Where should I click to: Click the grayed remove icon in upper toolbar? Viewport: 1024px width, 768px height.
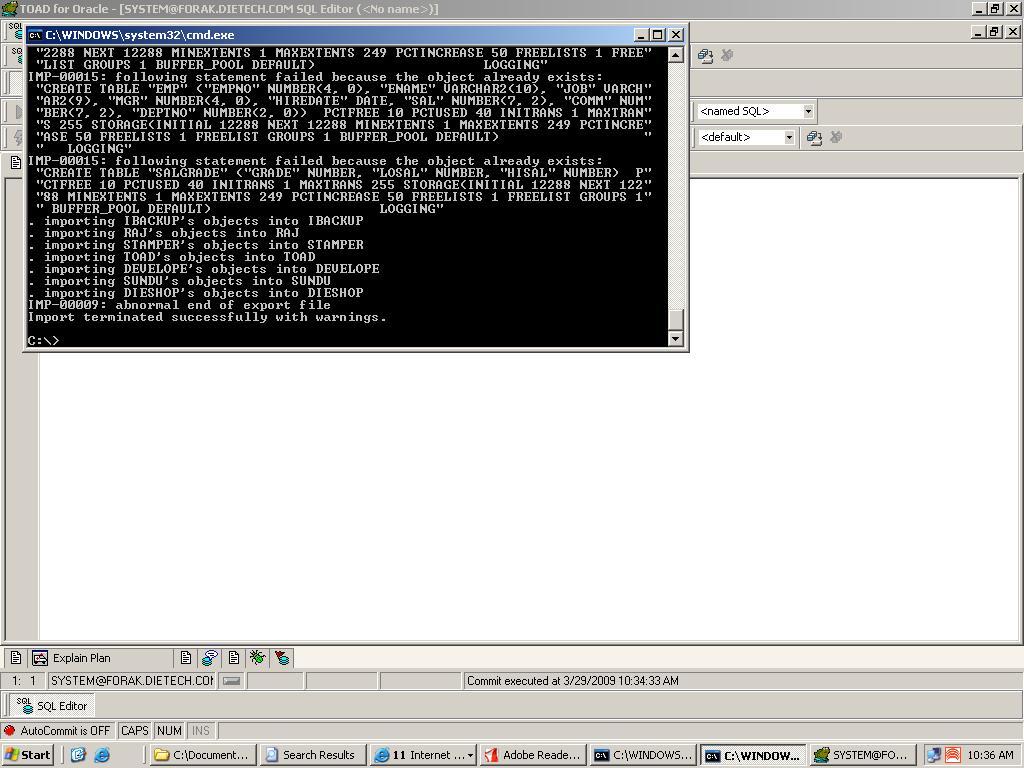727,56
